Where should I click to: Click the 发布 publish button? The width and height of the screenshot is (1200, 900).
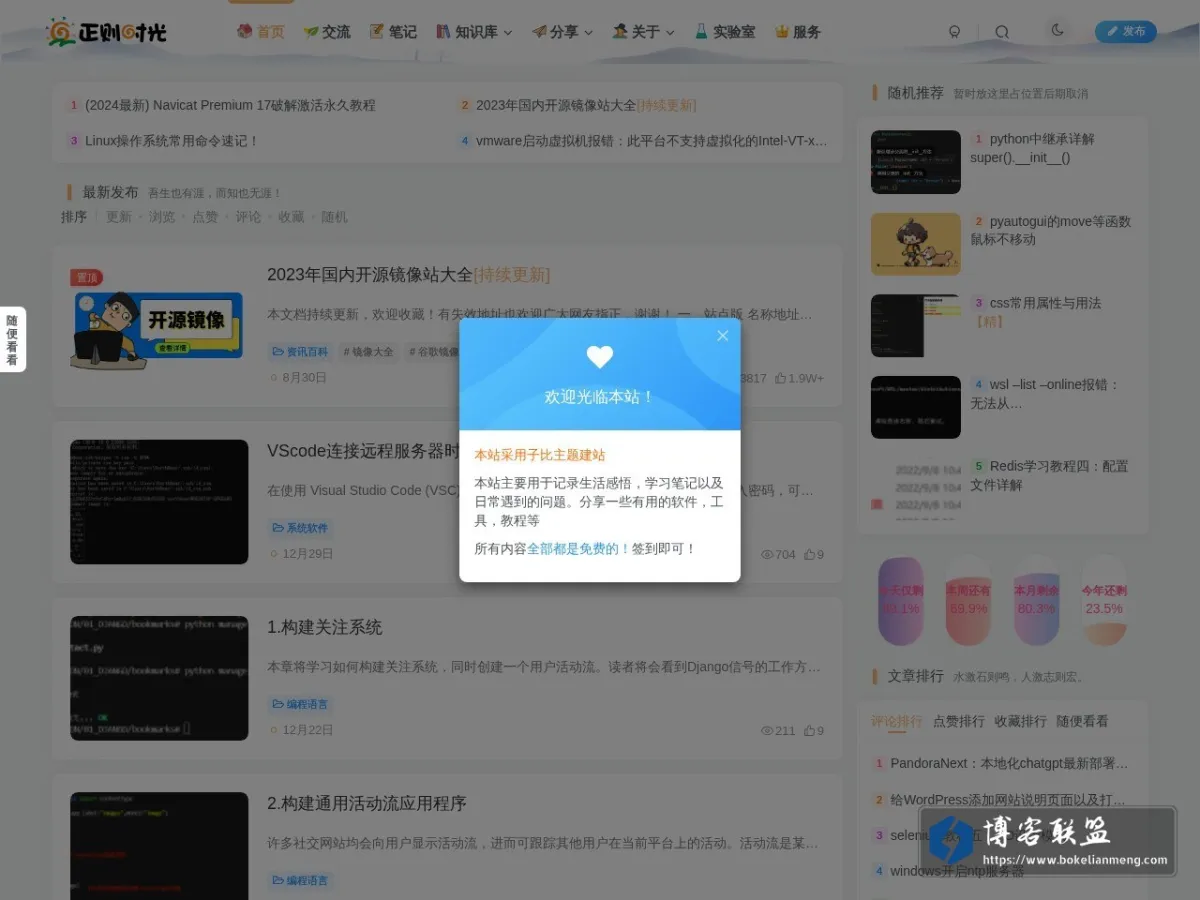tap(1126, 32)
